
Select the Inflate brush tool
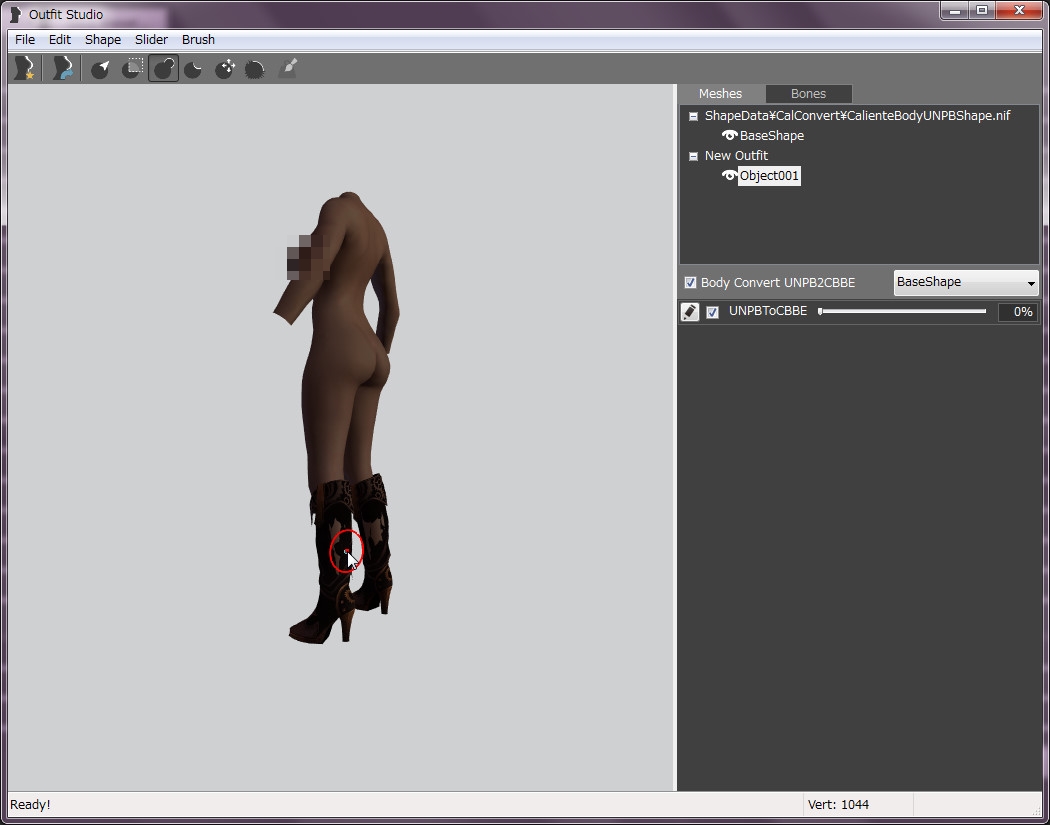pos(163,68)
